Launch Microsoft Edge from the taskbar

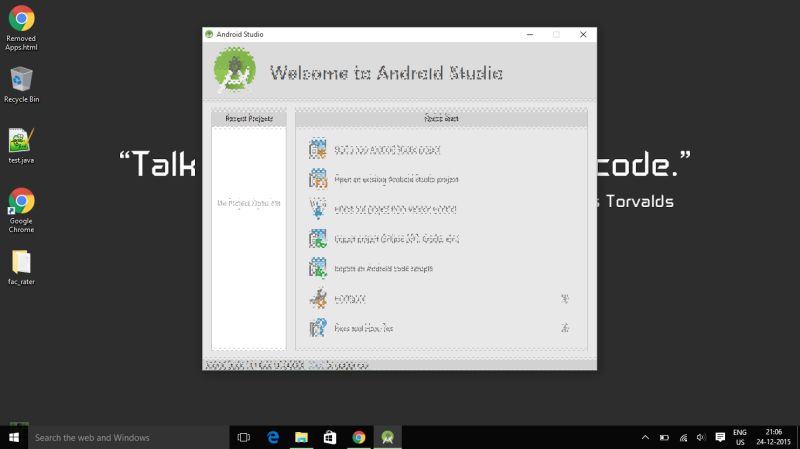[273, 437]
